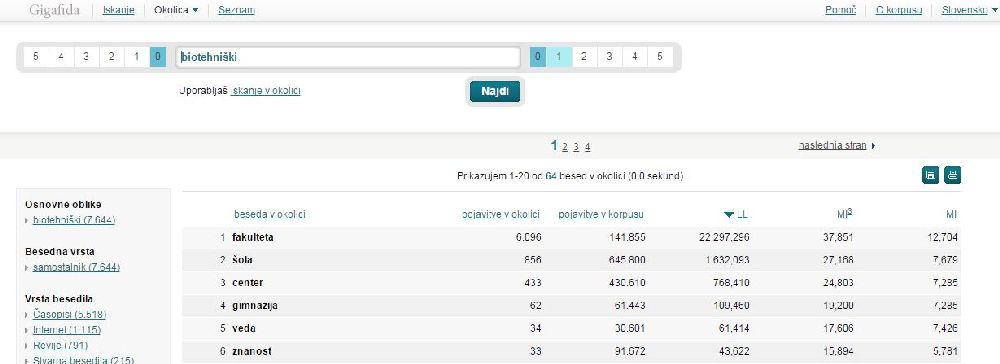This screenshot has width=1000, height=364.
Task: Sort by the MI column header
Action: pyautogui.click(x=951, y=215)
